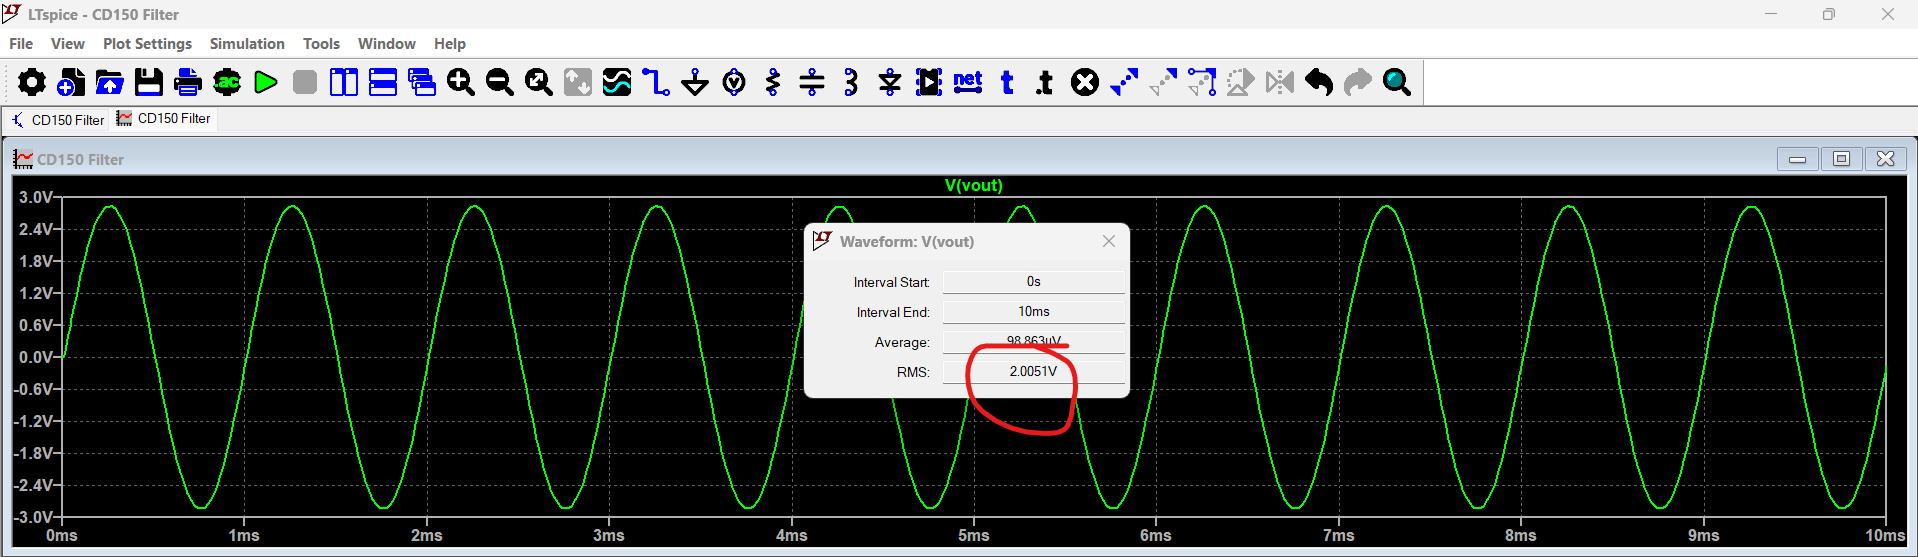The image size is (1918, 557).
Task: Click the Zoom In magnifier
Action: click(461, 82)
